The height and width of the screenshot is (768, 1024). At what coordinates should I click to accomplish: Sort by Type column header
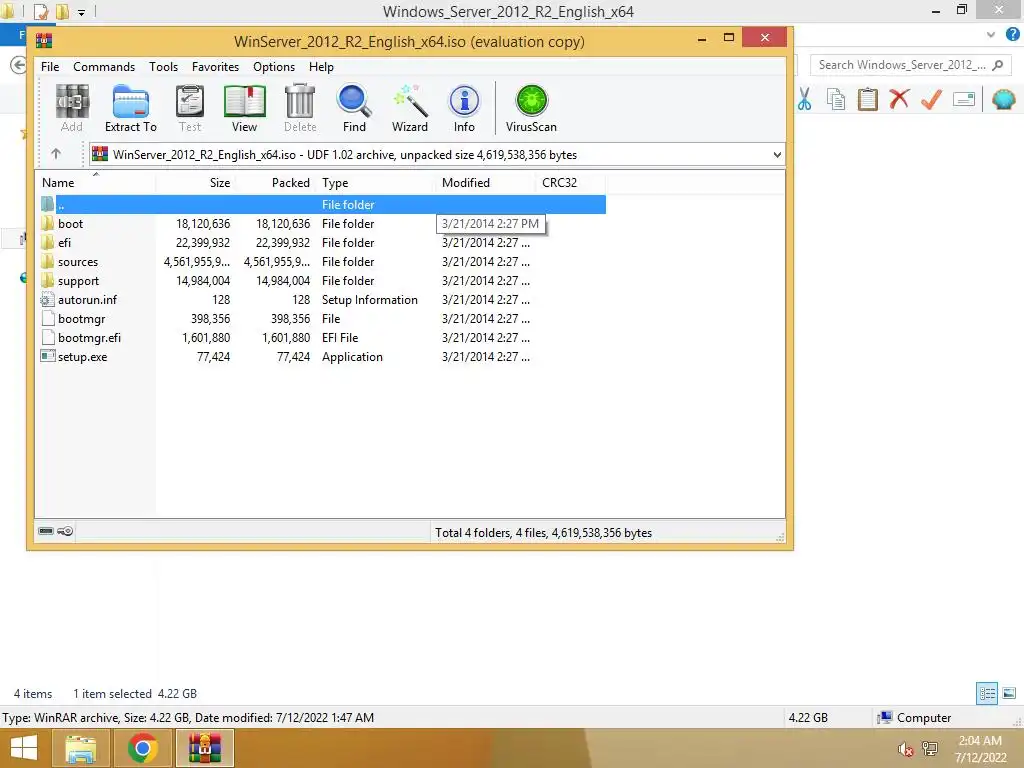pos(376,183)
